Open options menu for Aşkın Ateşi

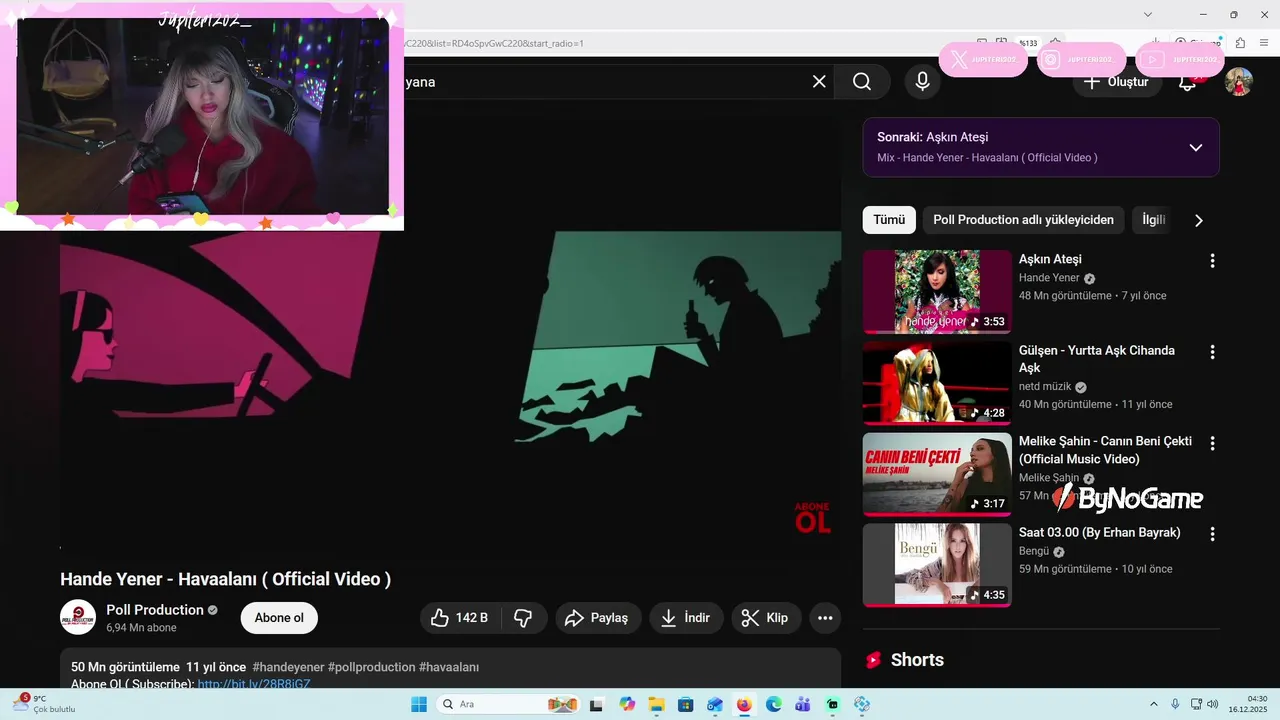click(1212, 261)
